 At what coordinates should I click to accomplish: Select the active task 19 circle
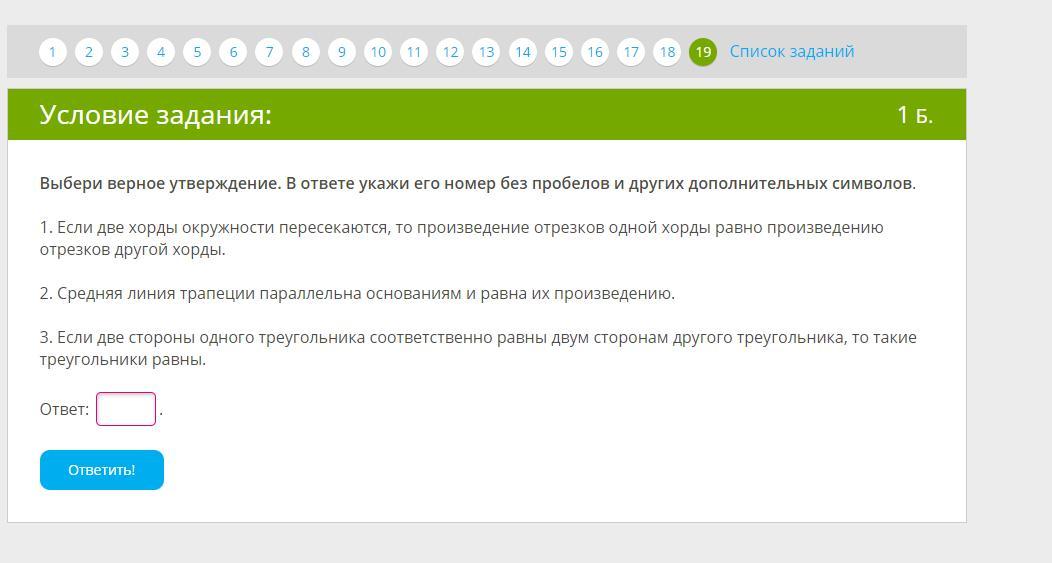click(703, 52)
